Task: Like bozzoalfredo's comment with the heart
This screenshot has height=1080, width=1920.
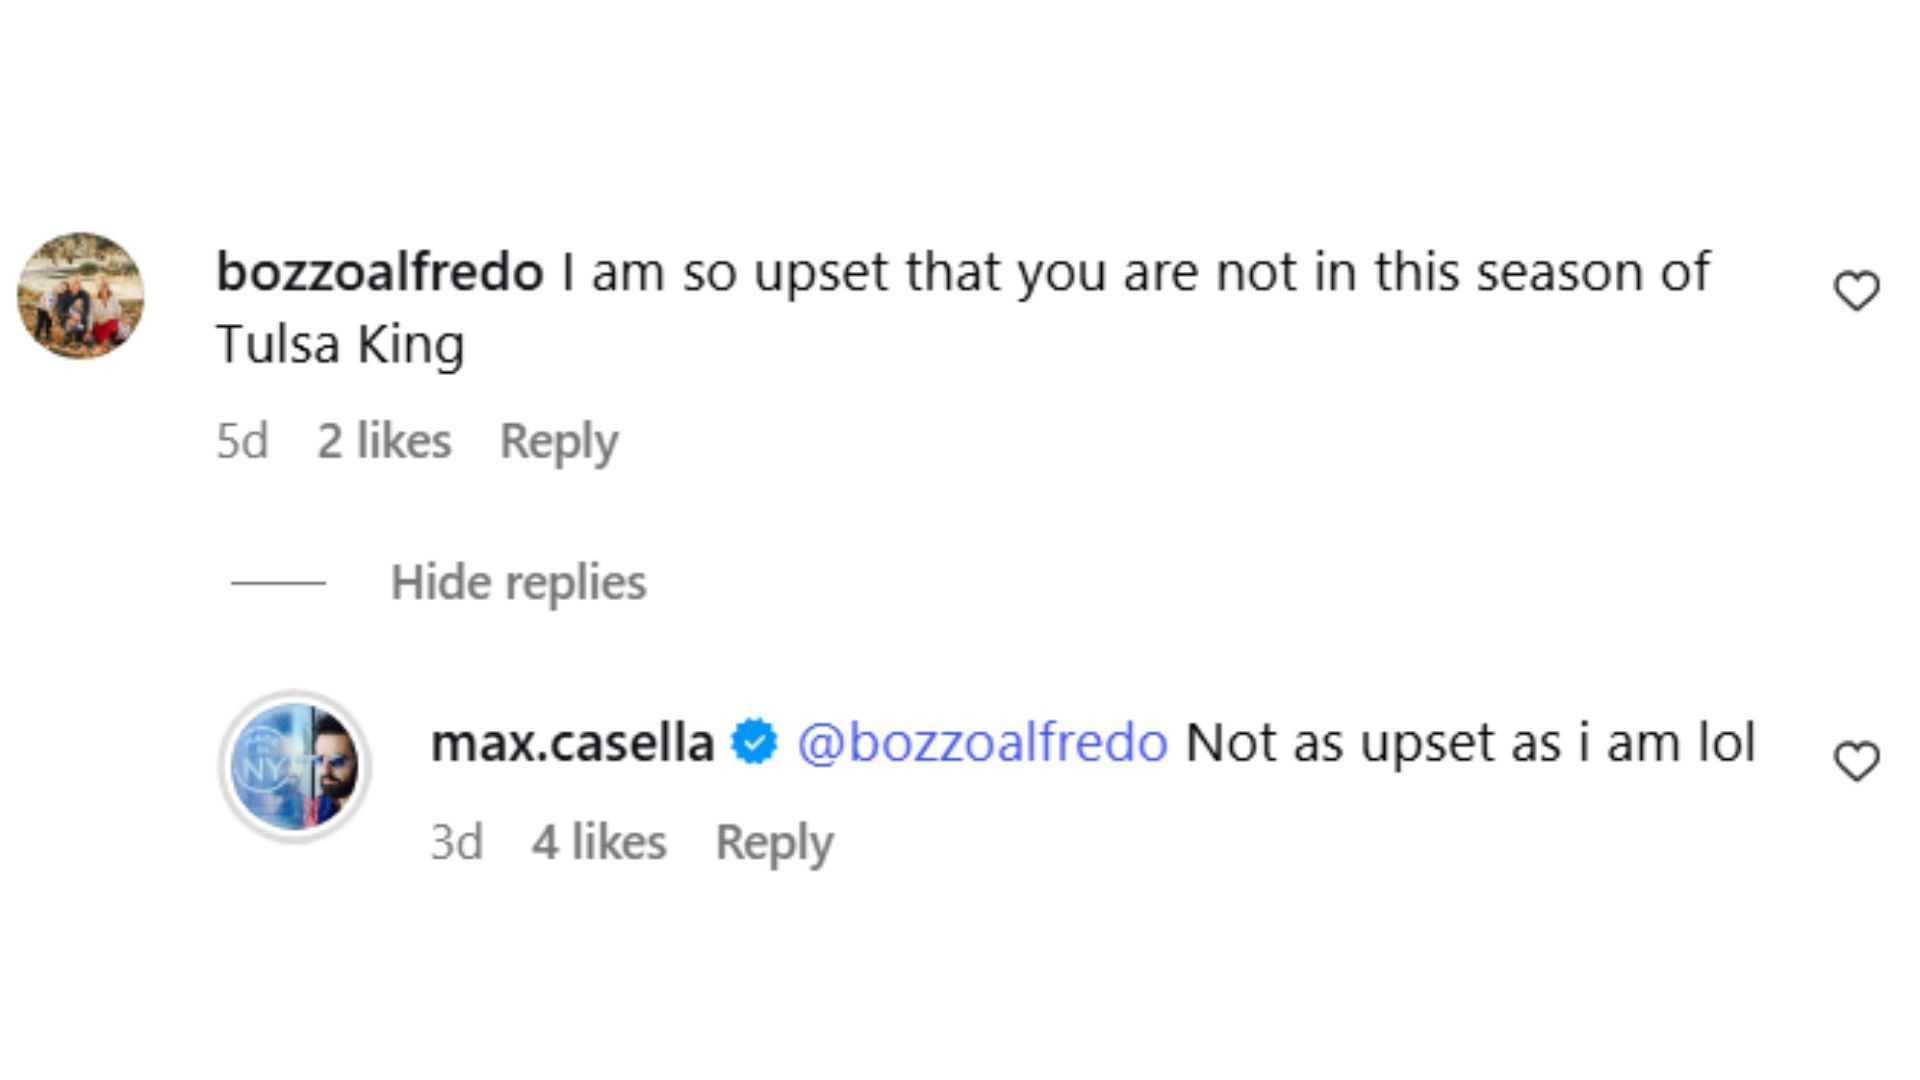Action: click(x=1856, y=291)
